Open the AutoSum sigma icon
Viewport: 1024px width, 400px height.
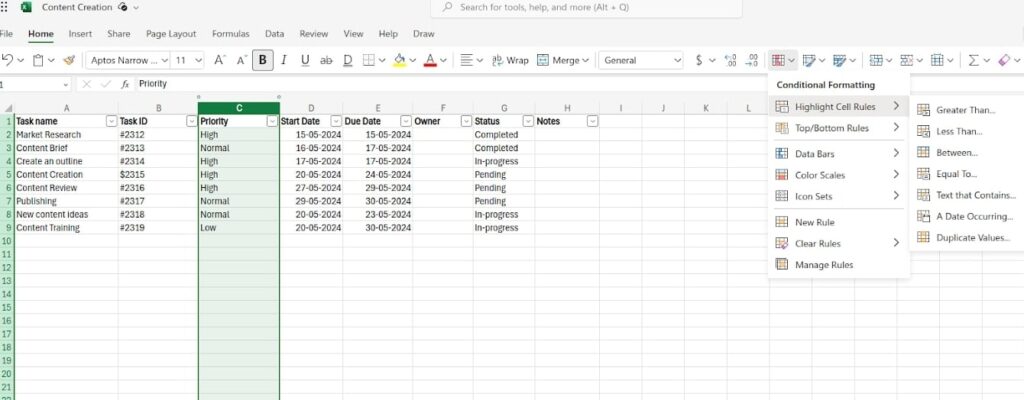(x=973, y=60)
